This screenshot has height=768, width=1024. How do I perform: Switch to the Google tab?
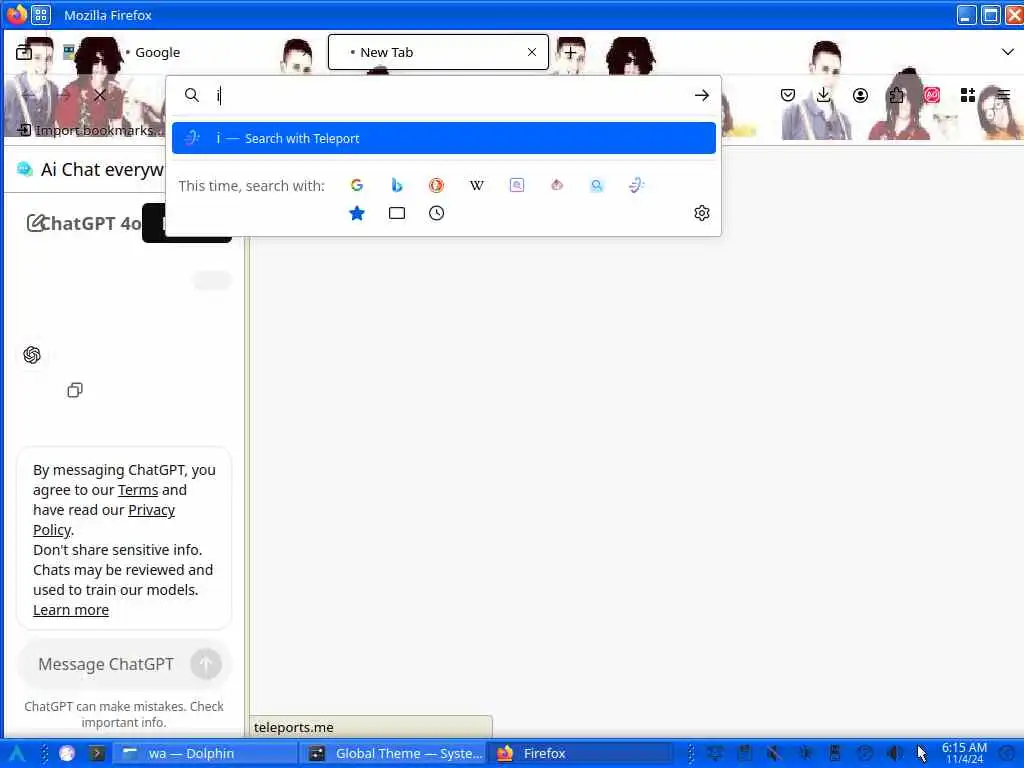point(157,52)
